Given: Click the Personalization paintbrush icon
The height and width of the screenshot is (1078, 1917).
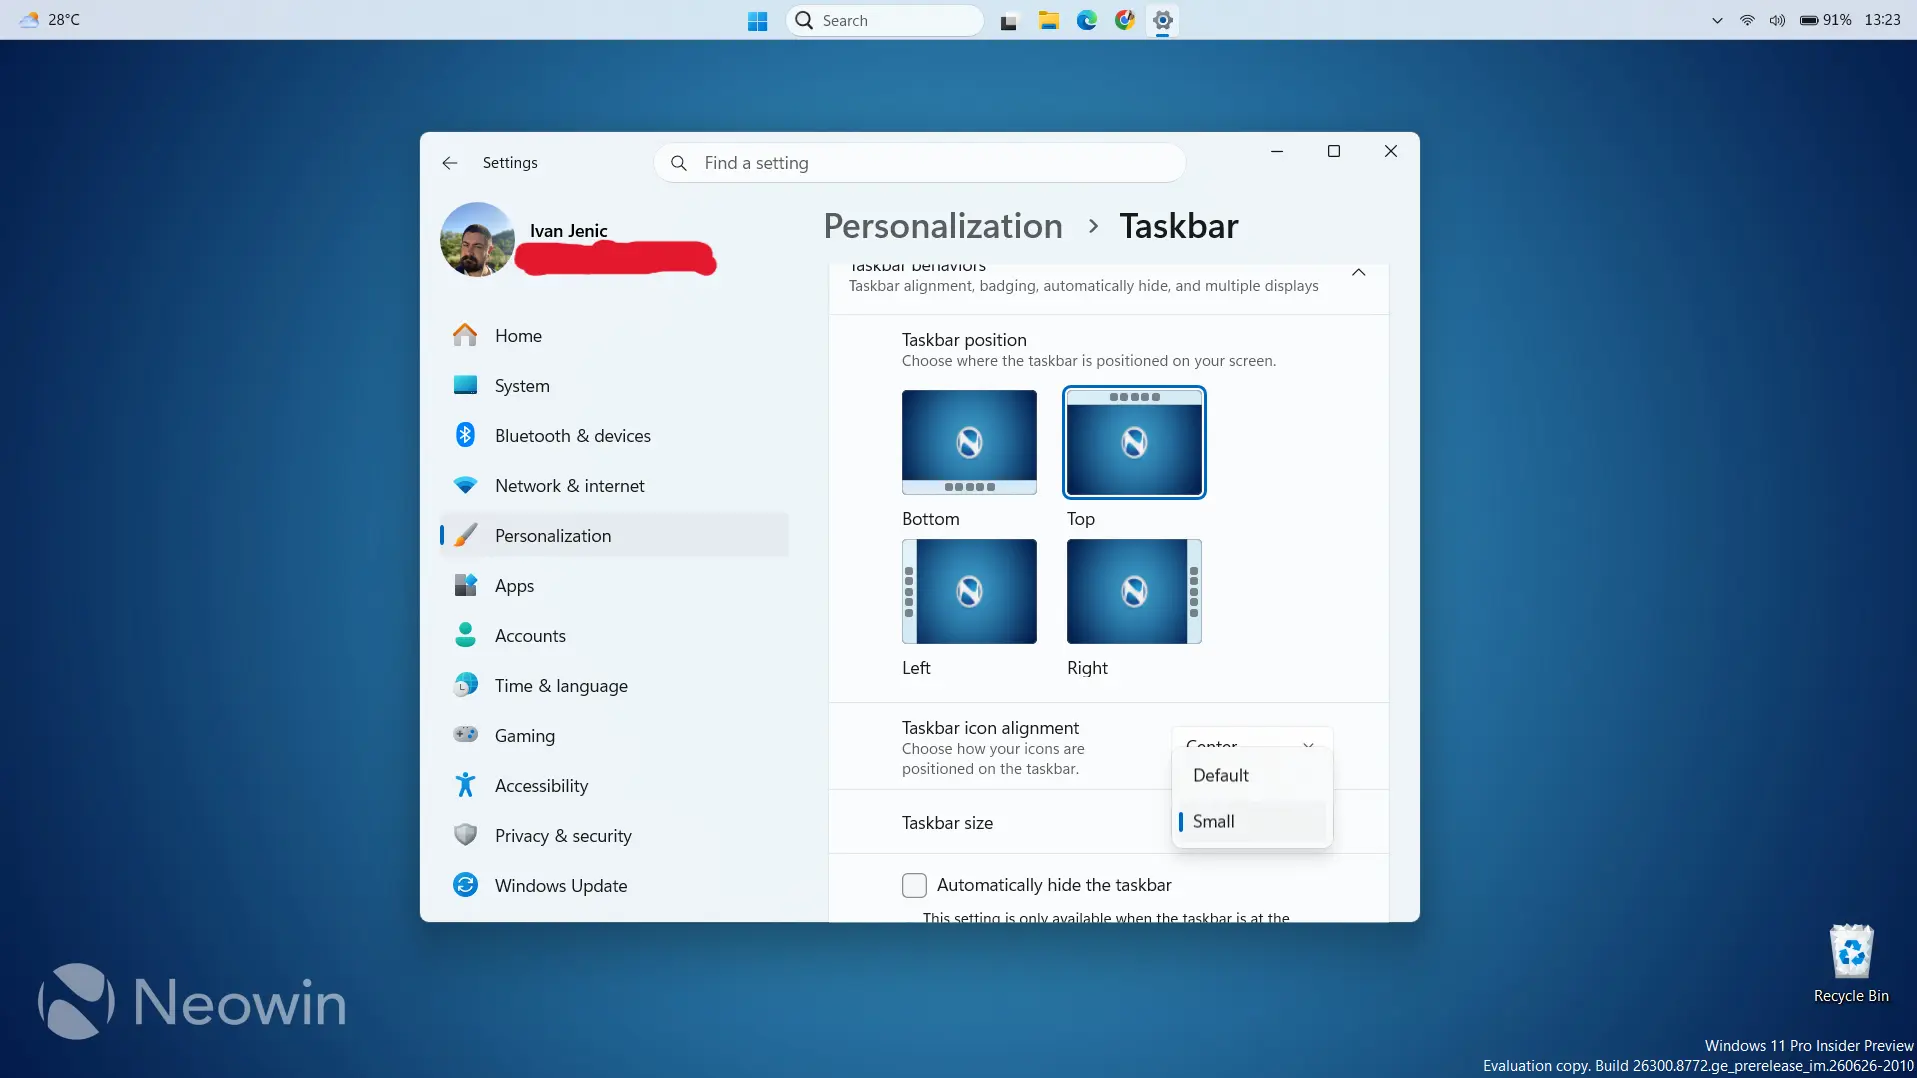Looking at the screenshot, I should pos(465,535).
